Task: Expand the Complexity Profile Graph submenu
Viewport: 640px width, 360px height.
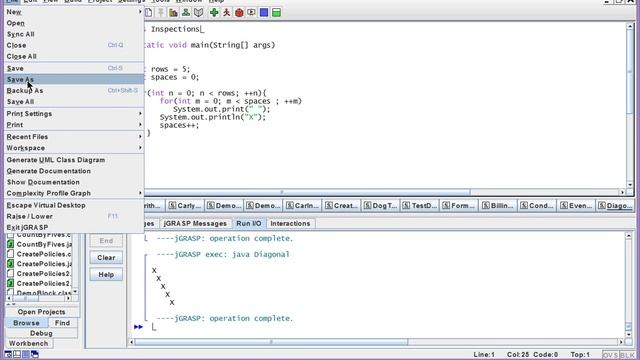Action: (x=140, y=193)
